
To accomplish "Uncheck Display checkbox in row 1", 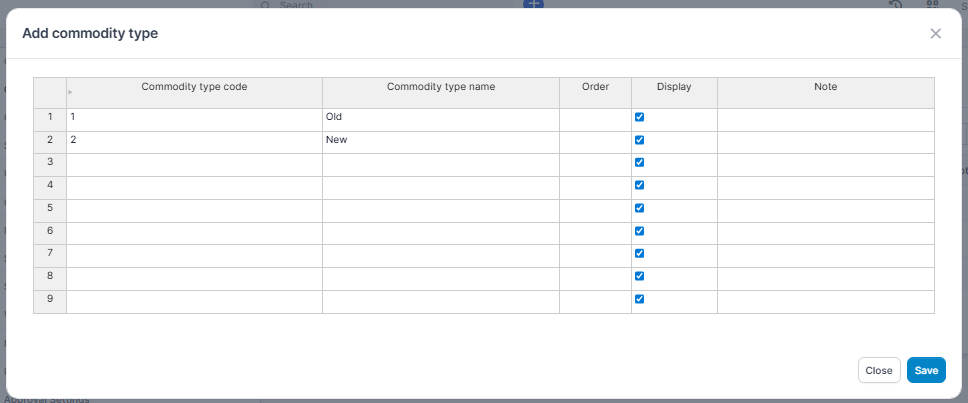I will click(x=640, y=117).
